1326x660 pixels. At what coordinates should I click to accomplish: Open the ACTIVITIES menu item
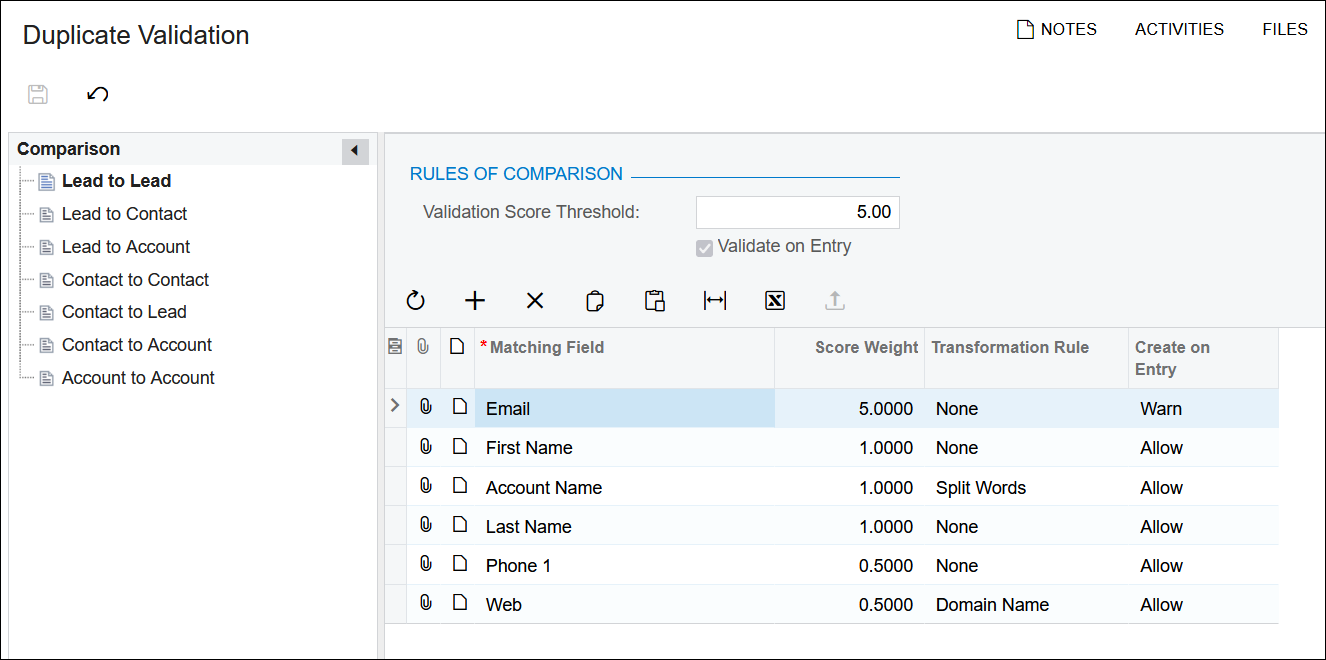coord(1179,29)
